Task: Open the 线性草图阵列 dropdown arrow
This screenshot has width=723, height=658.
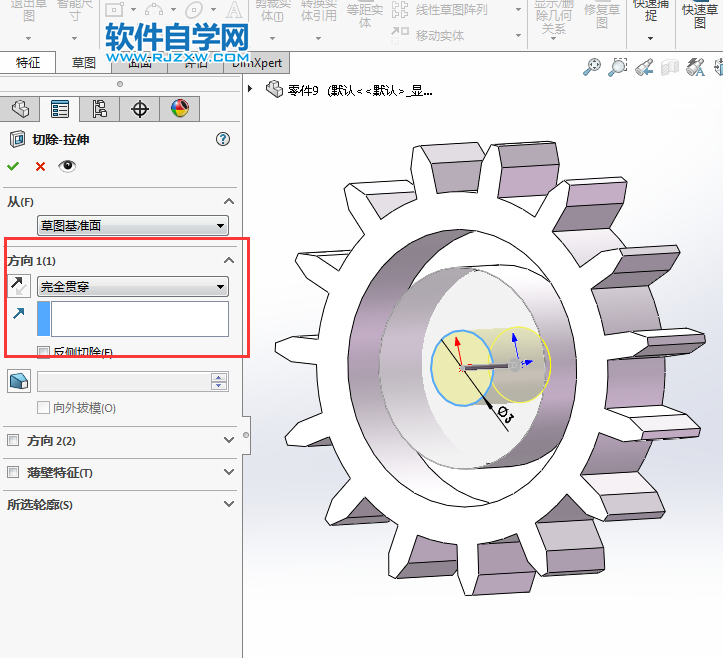Action: [x=518, y=9]
